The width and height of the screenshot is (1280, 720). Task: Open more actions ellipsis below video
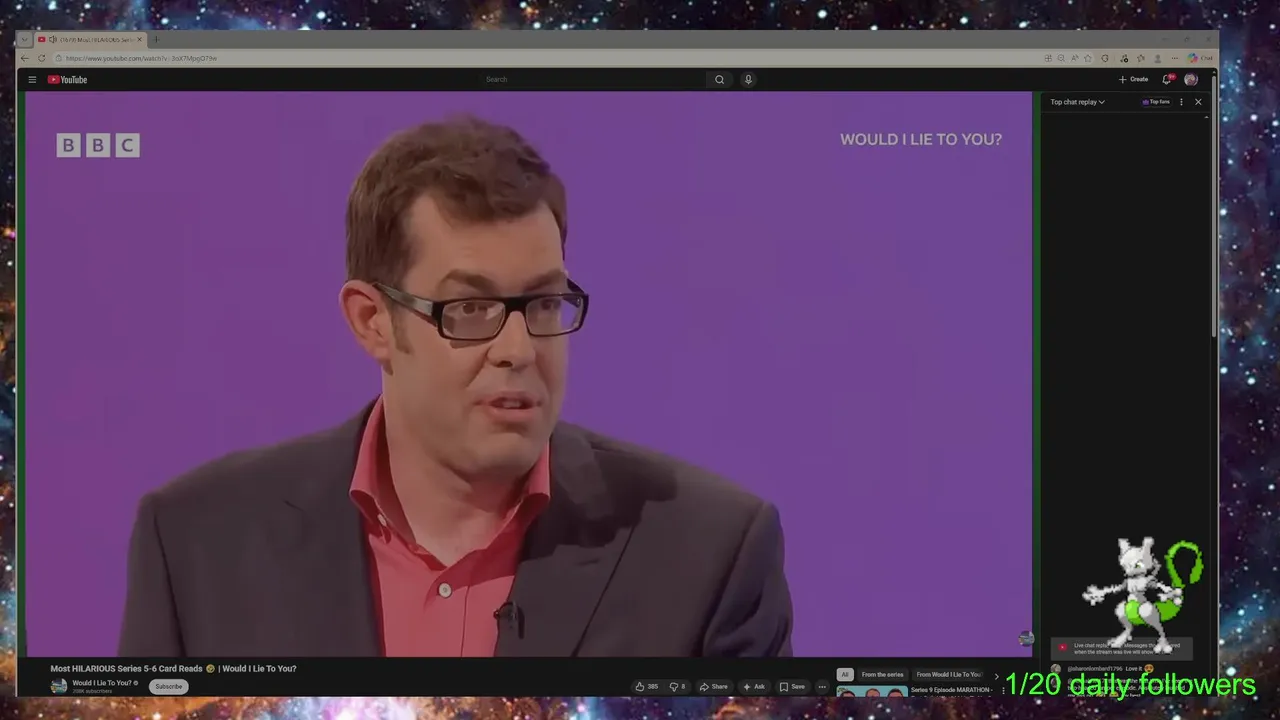click(x=822, y=687)
